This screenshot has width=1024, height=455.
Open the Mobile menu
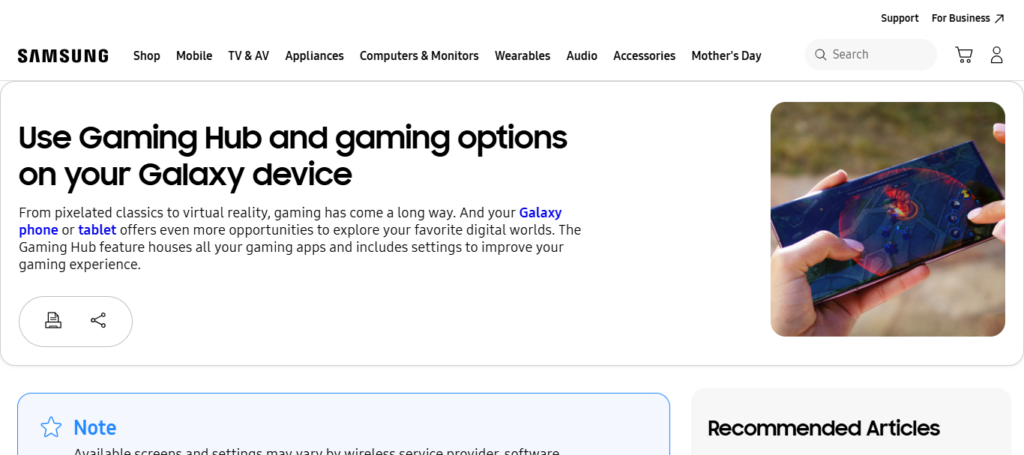(x=194, y=55)
